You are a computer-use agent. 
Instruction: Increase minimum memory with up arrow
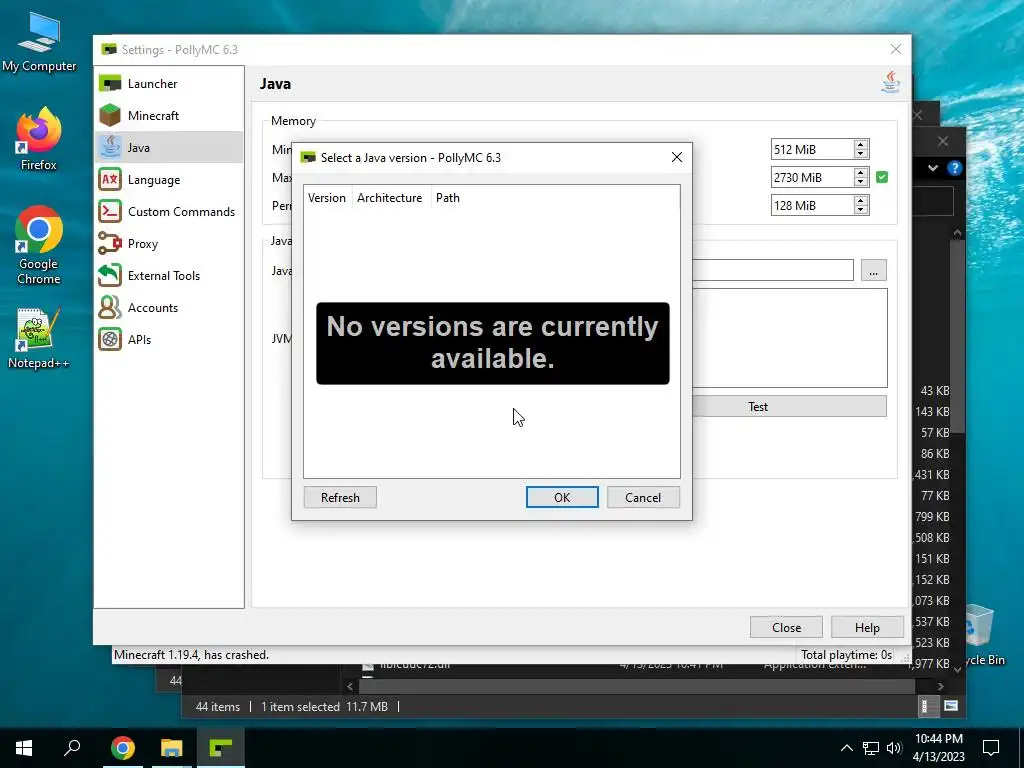pos(861,144)
